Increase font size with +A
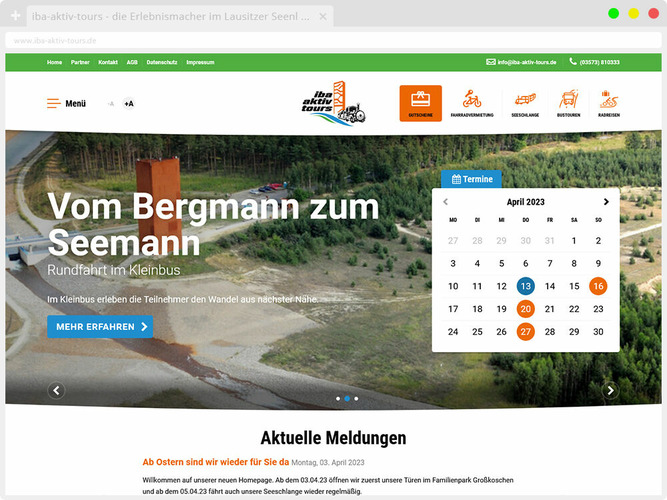667x500 pixels. [x=128, y=104]
